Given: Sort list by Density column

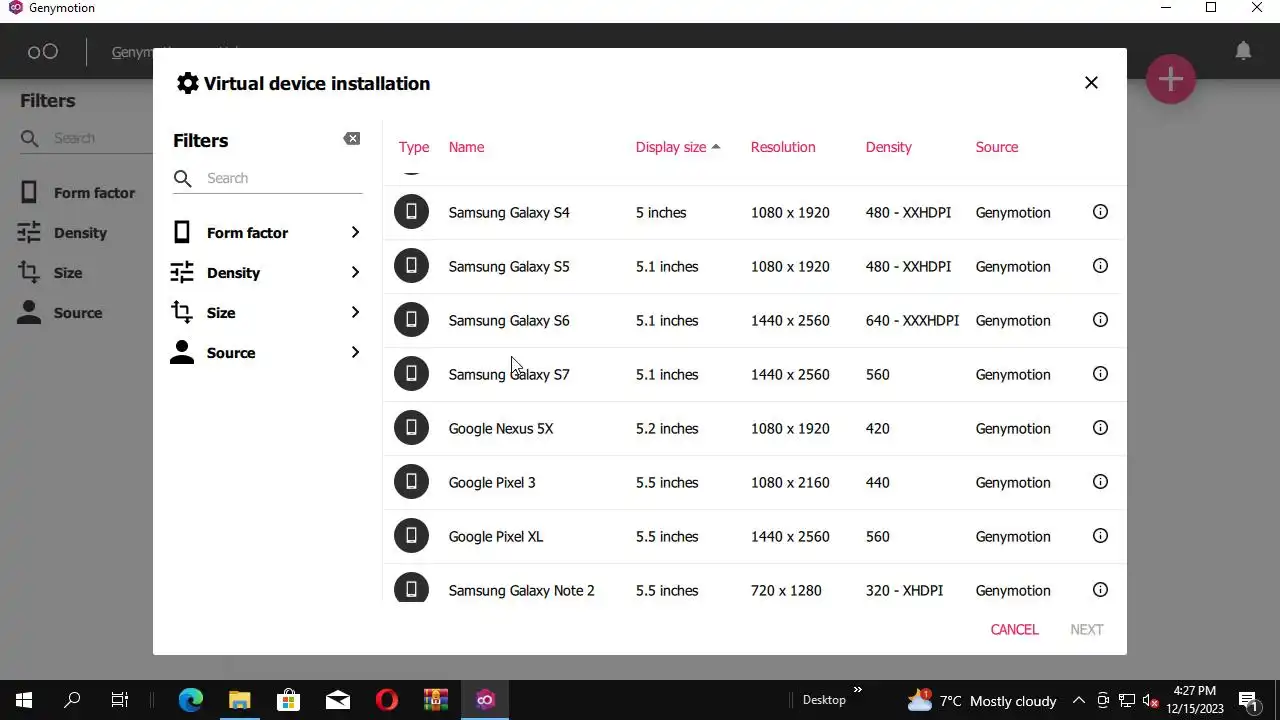Looking at the screenshot, I should coord(888,147).
